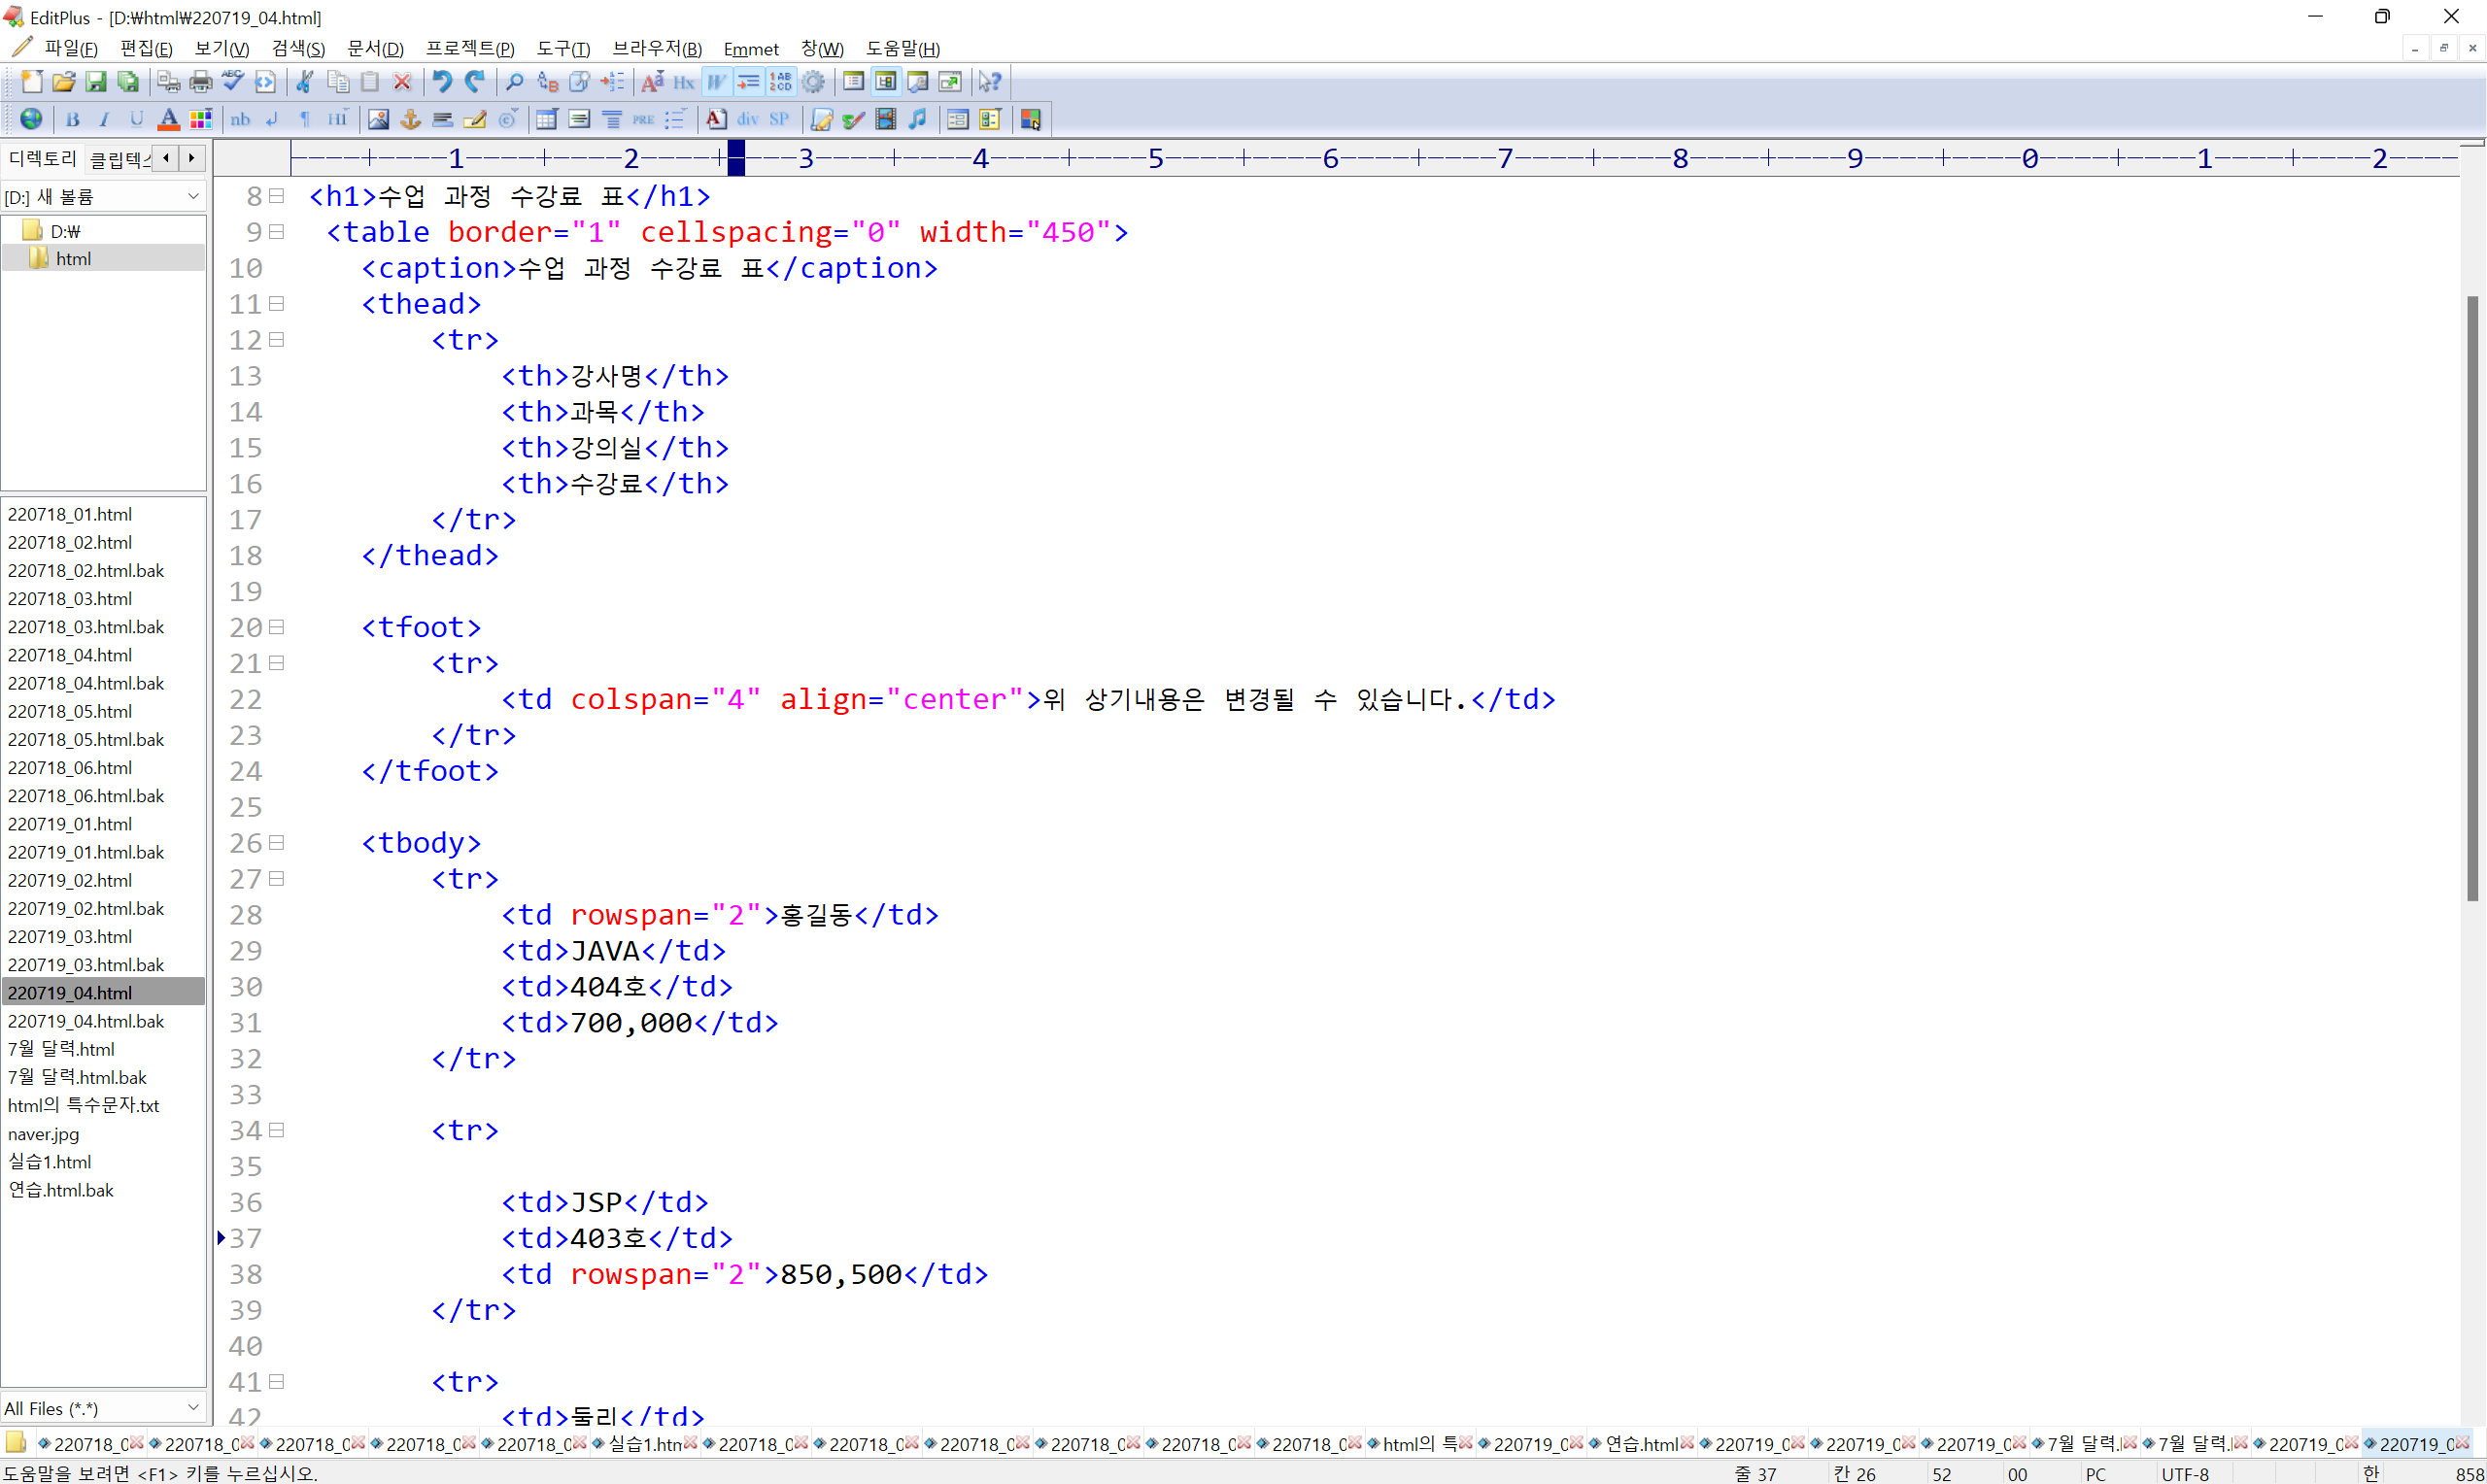Insert an image using the picture icon
The height and width of the screenshot is (1484, 2487).
[378, 119]
